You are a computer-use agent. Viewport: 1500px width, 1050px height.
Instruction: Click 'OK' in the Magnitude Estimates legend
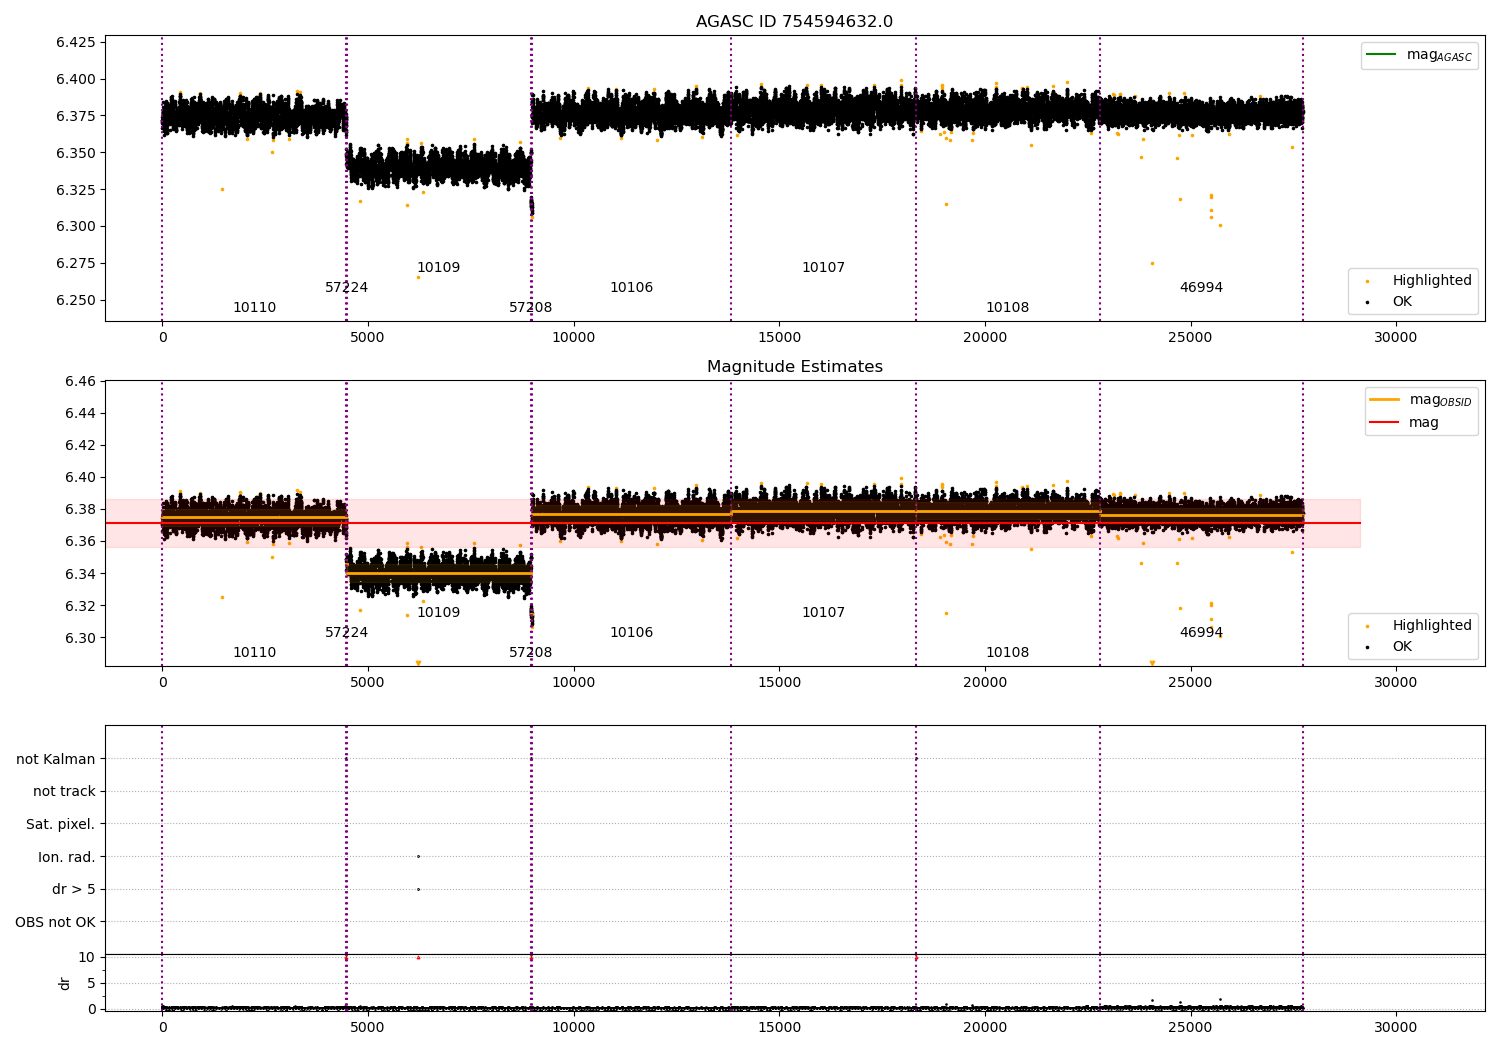[1402, 647]
